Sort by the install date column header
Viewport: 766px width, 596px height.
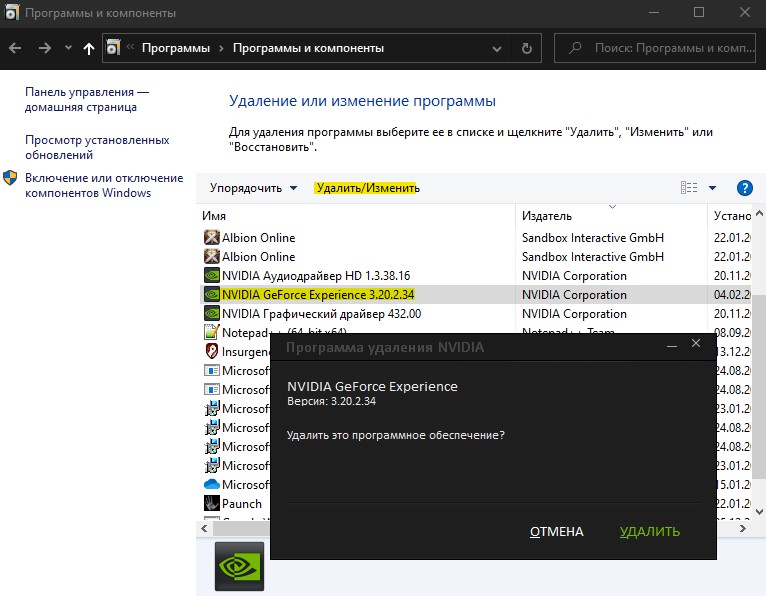732,216
